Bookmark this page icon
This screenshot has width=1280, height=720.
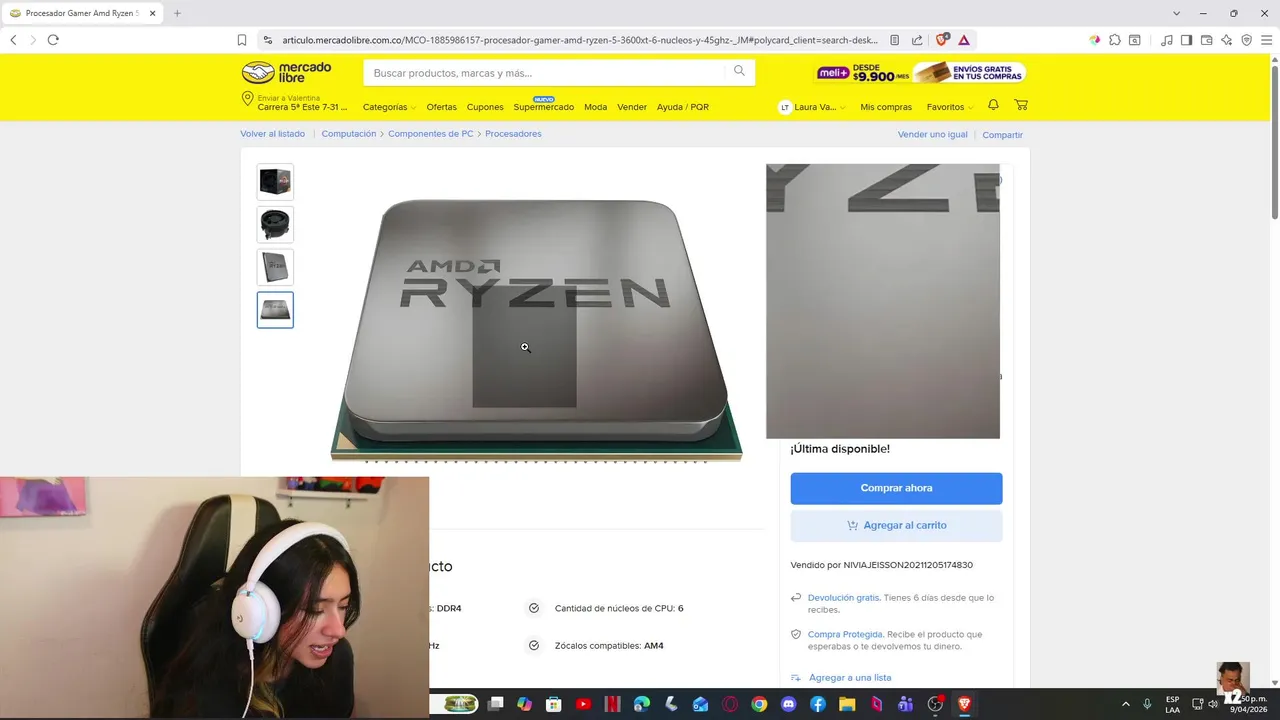[x=242, y=40]
